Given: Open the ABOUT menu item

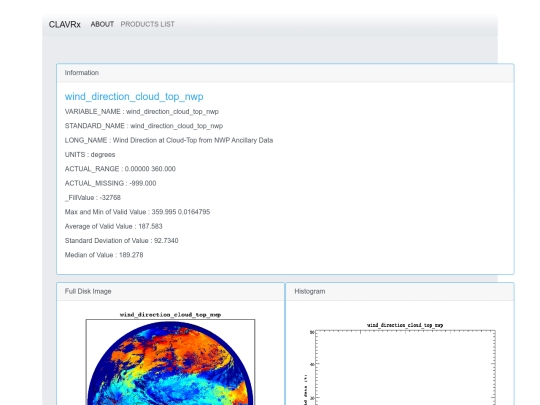Looking at the screenshot, I should [102, 24].
